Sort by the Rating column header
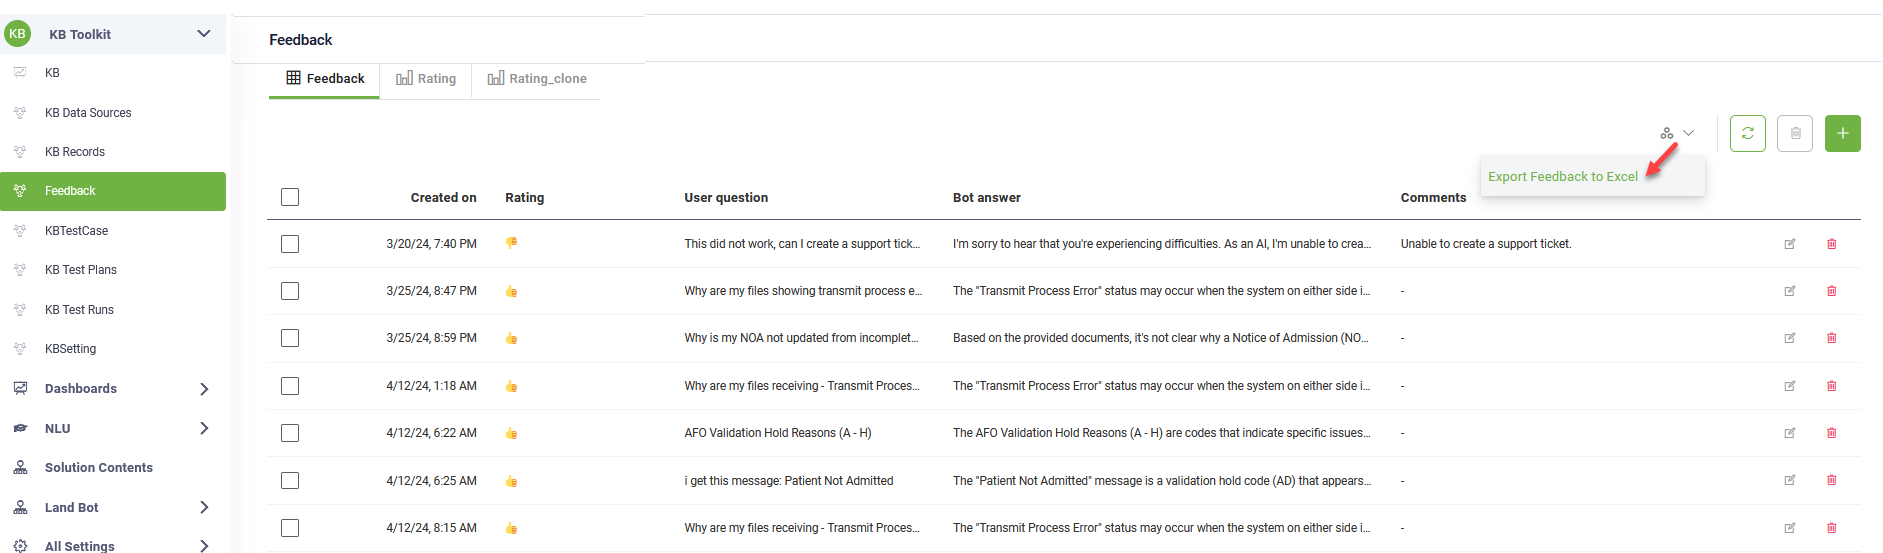The width and height of the screenshot is (1883, 553). coord(525,198)
